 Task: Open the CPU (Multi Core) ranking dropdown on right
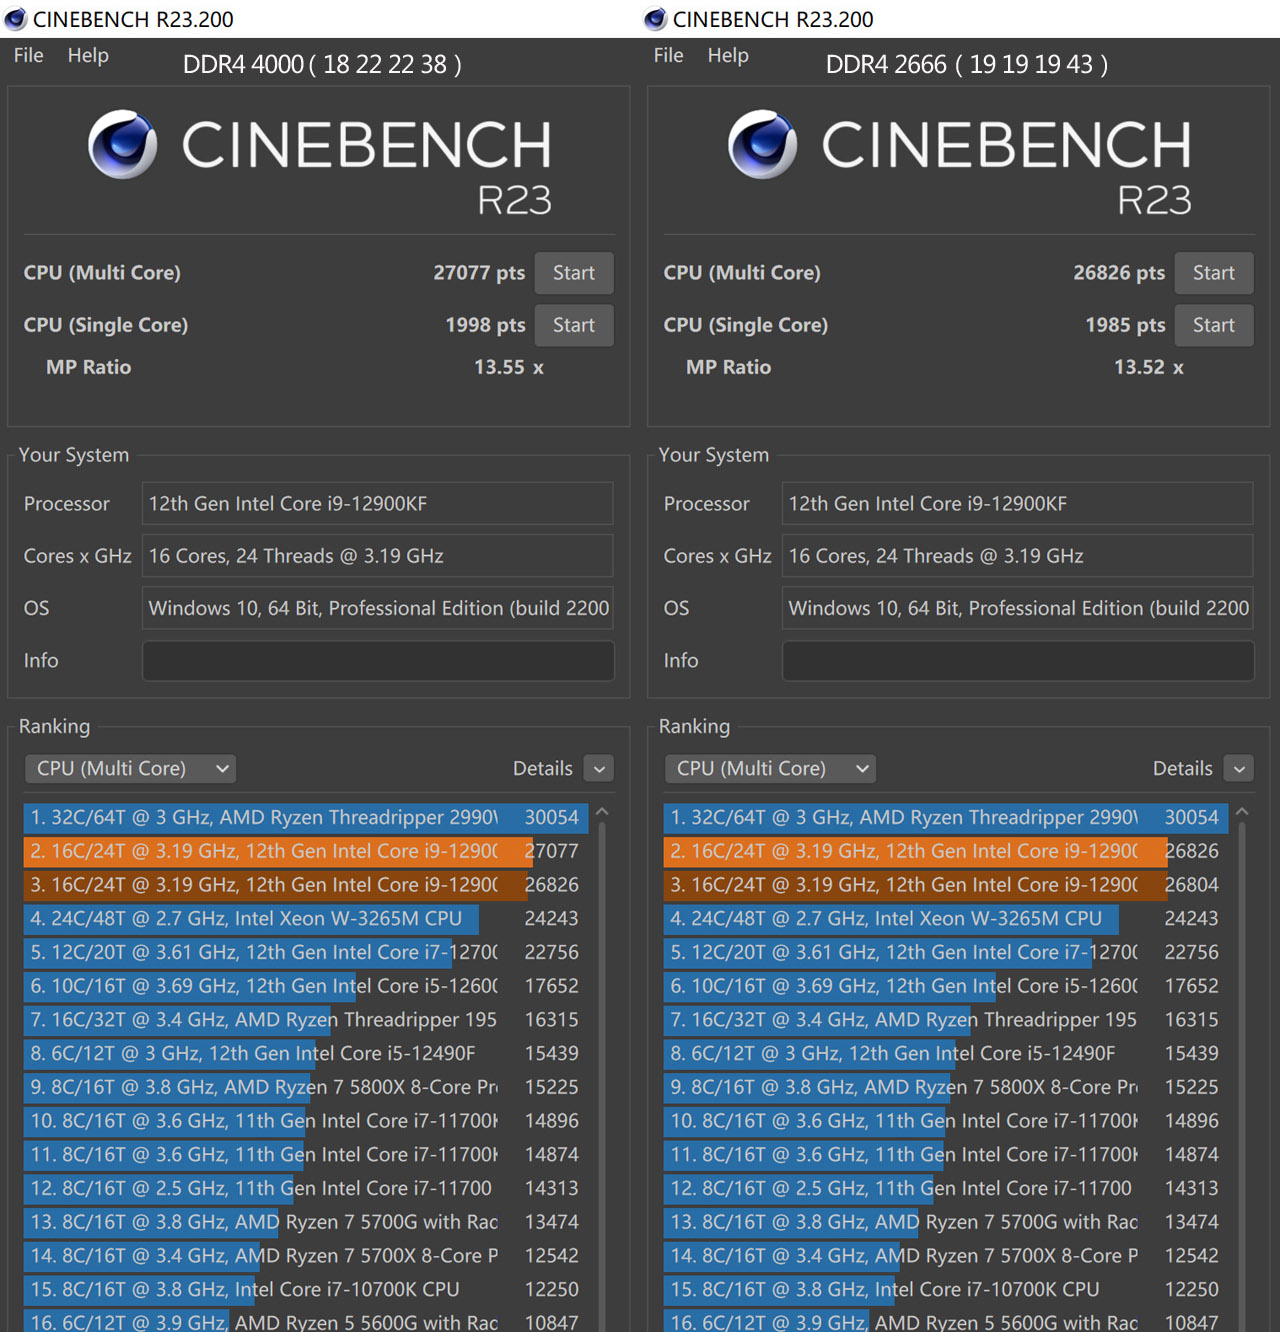coord(770,768)
